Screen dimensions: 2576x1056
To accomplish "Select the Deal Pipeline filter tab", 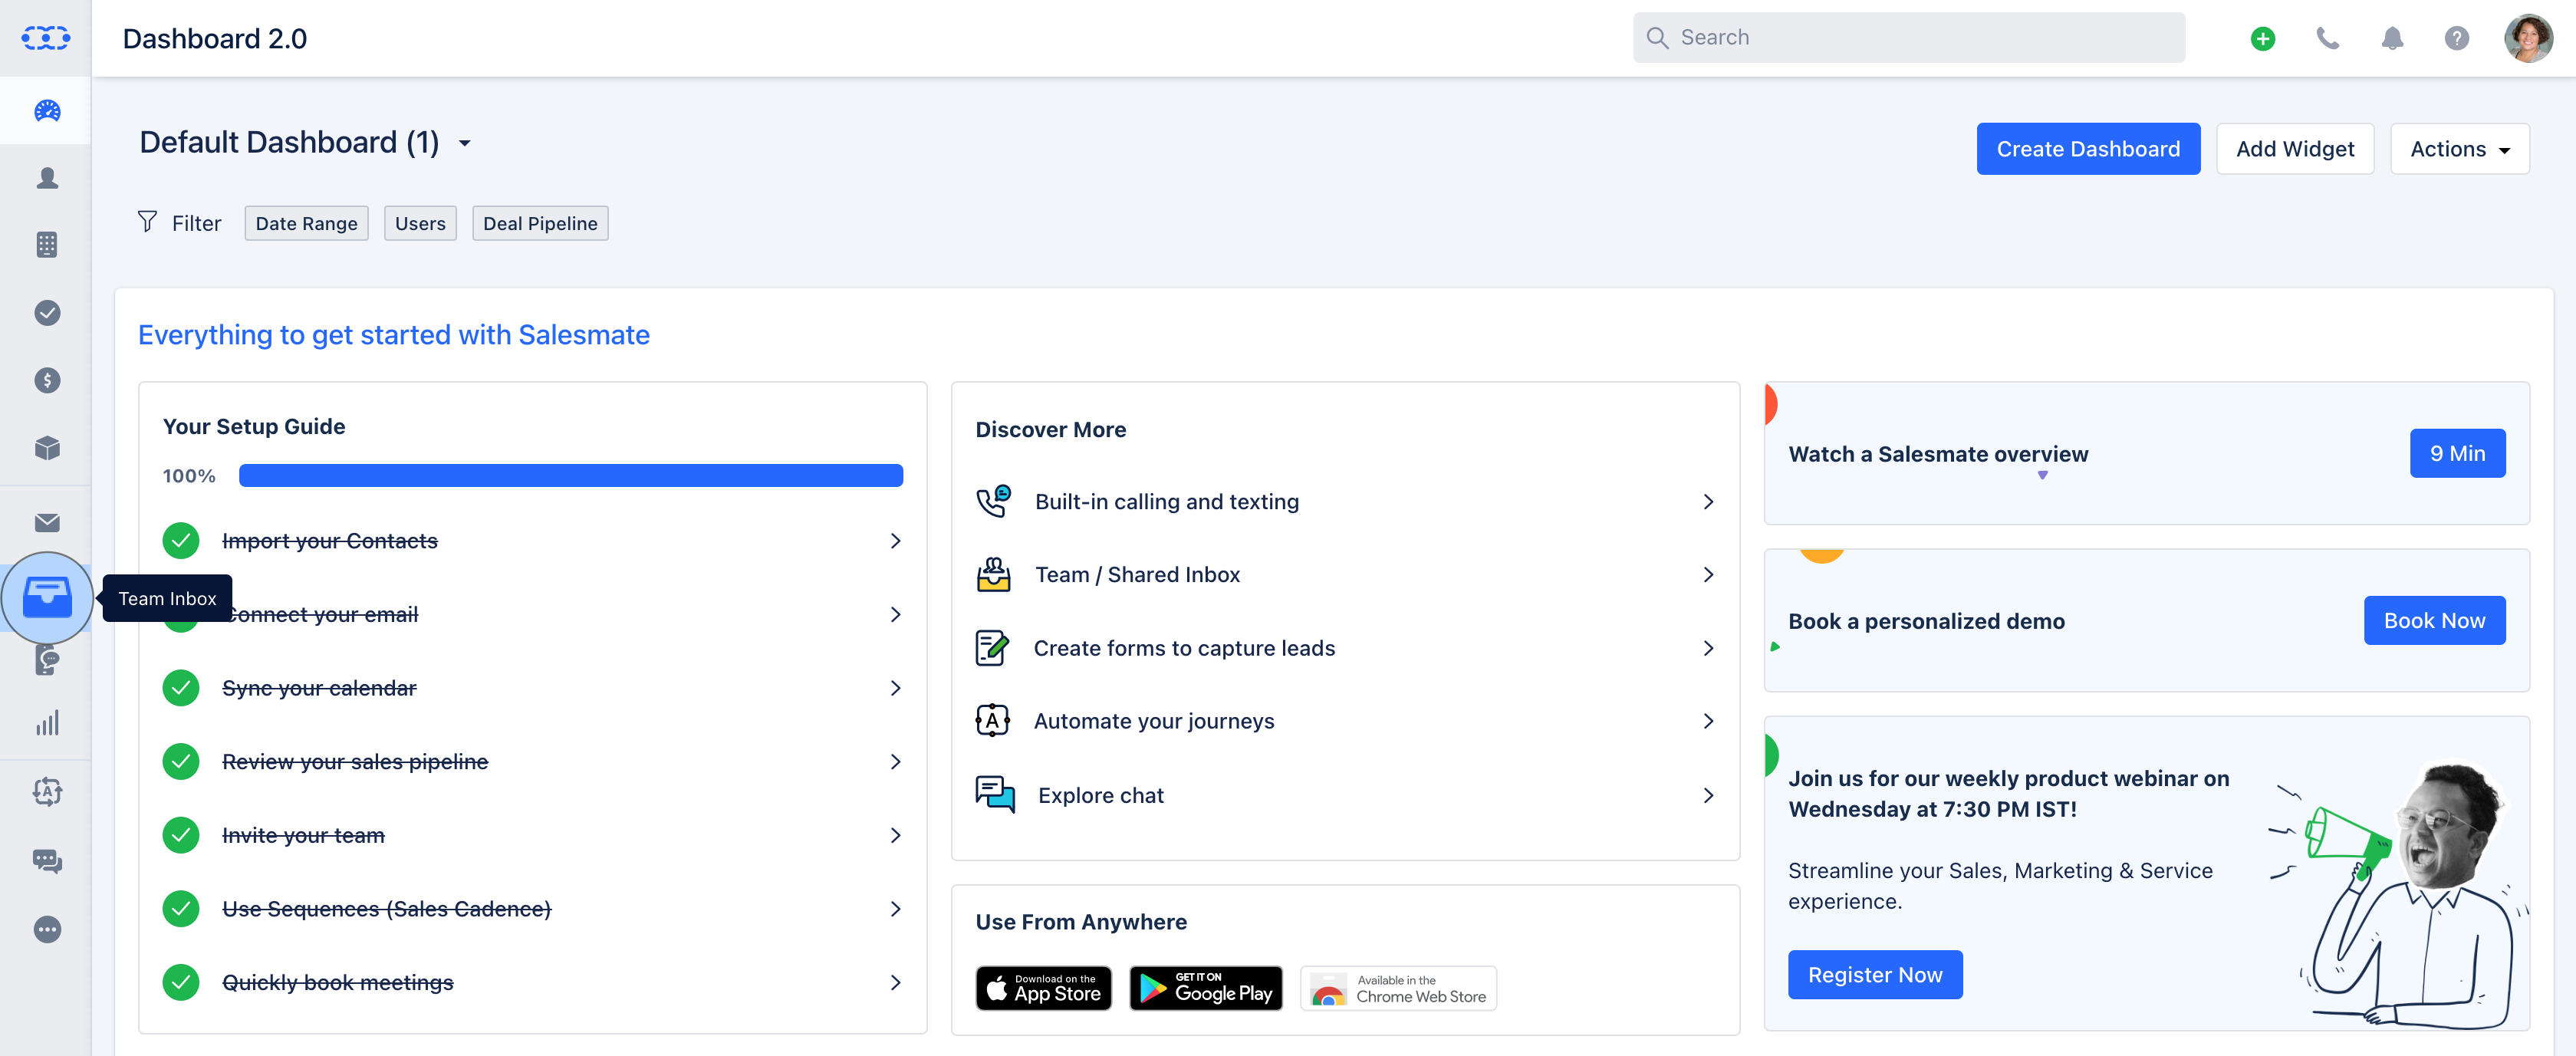I will click(x=540, y=223).
